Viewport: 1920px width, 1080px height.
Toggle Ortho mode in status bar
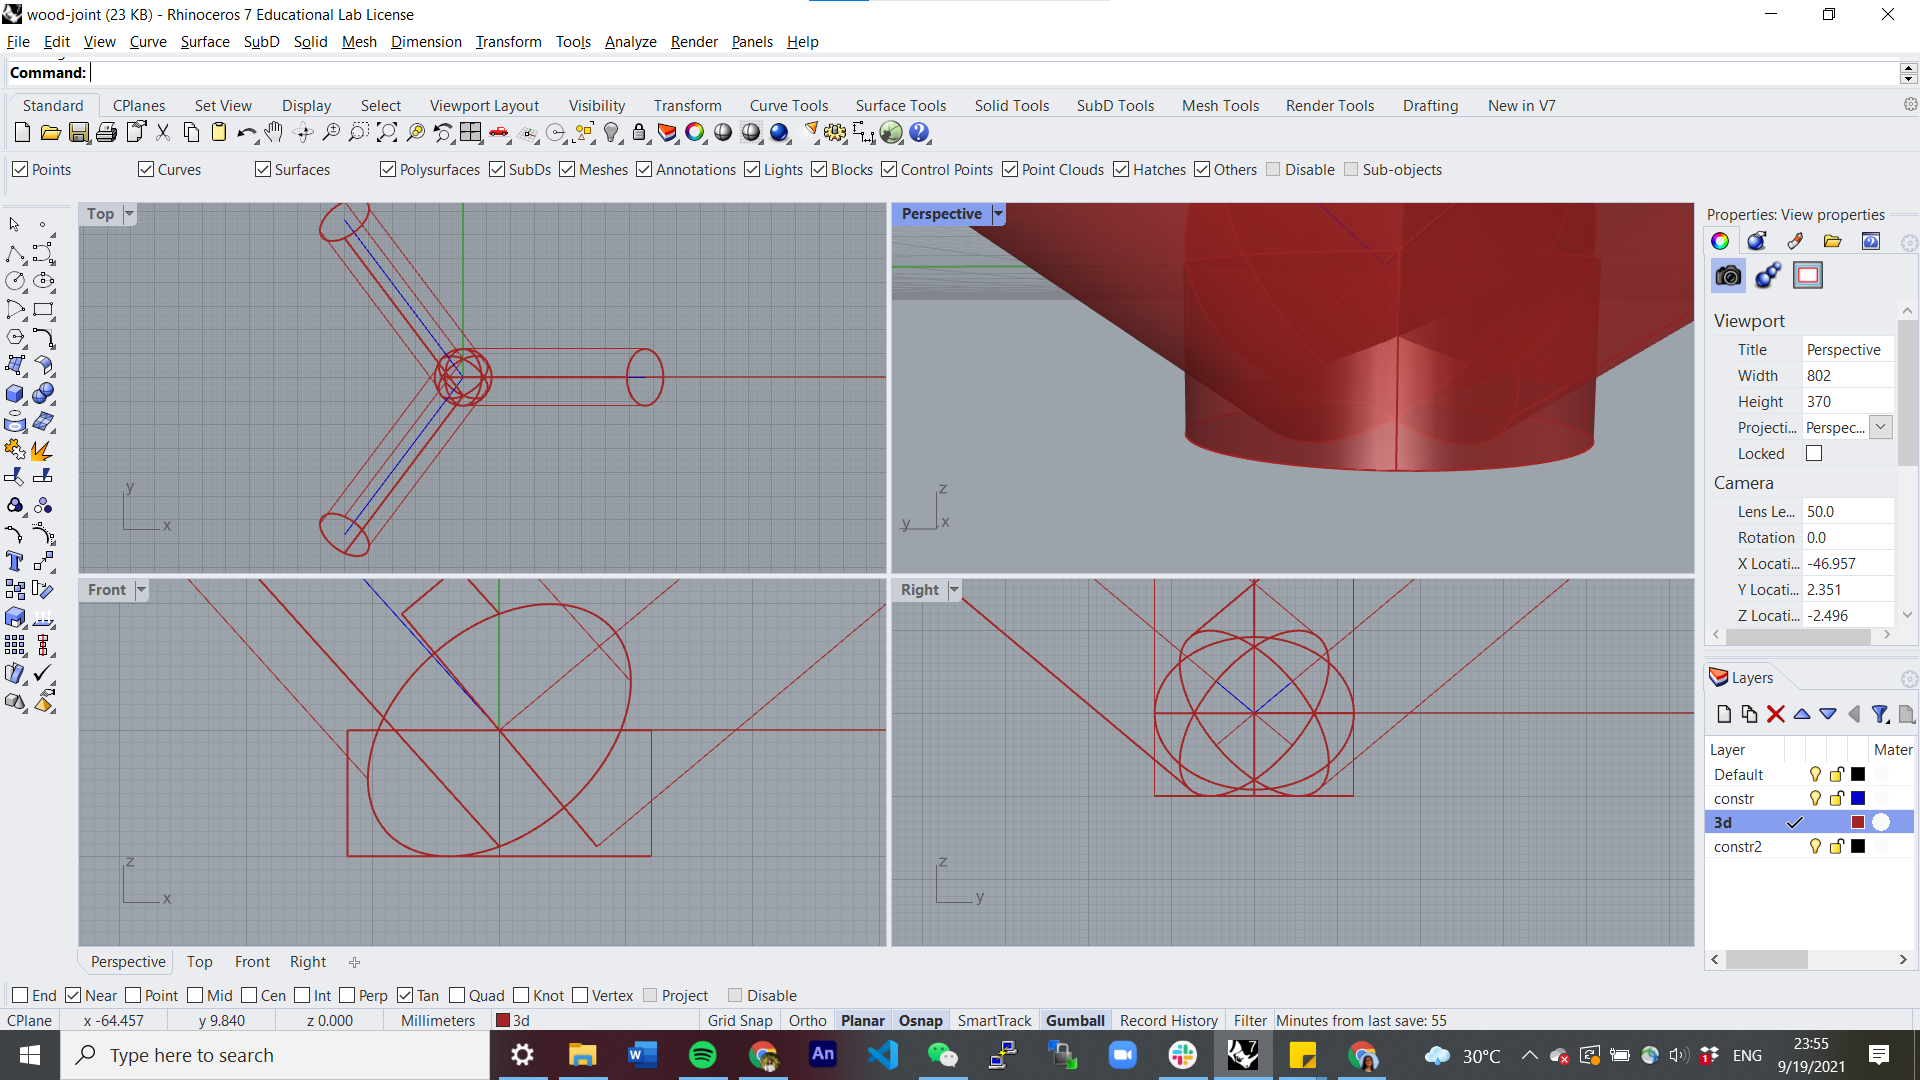(807, 1021)
